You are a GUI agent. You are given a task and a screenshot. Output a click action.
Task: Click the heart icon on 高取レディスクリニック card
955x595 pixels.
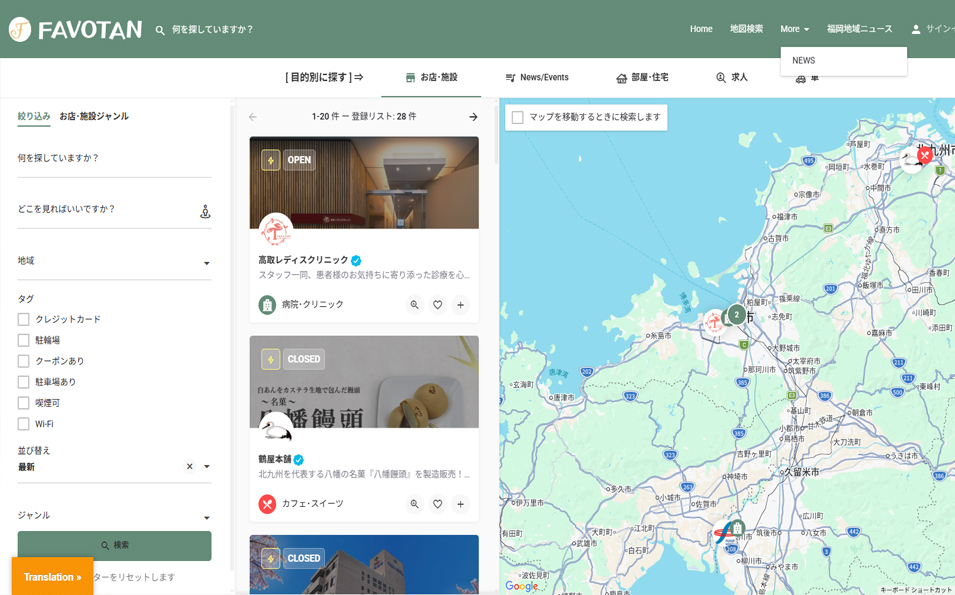pos(437,305)
